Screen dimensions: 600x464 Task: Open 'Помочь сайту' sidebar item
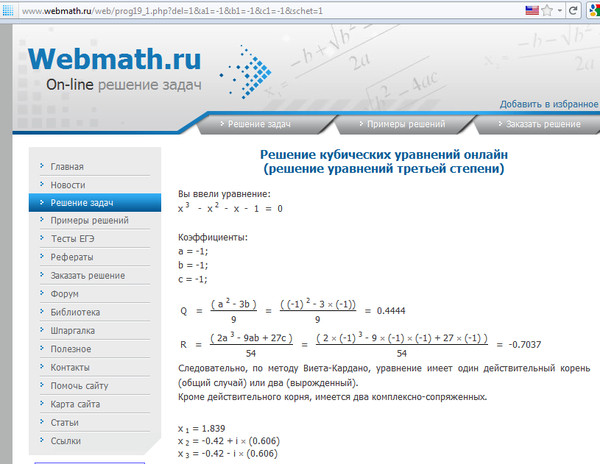click(80, 386)
